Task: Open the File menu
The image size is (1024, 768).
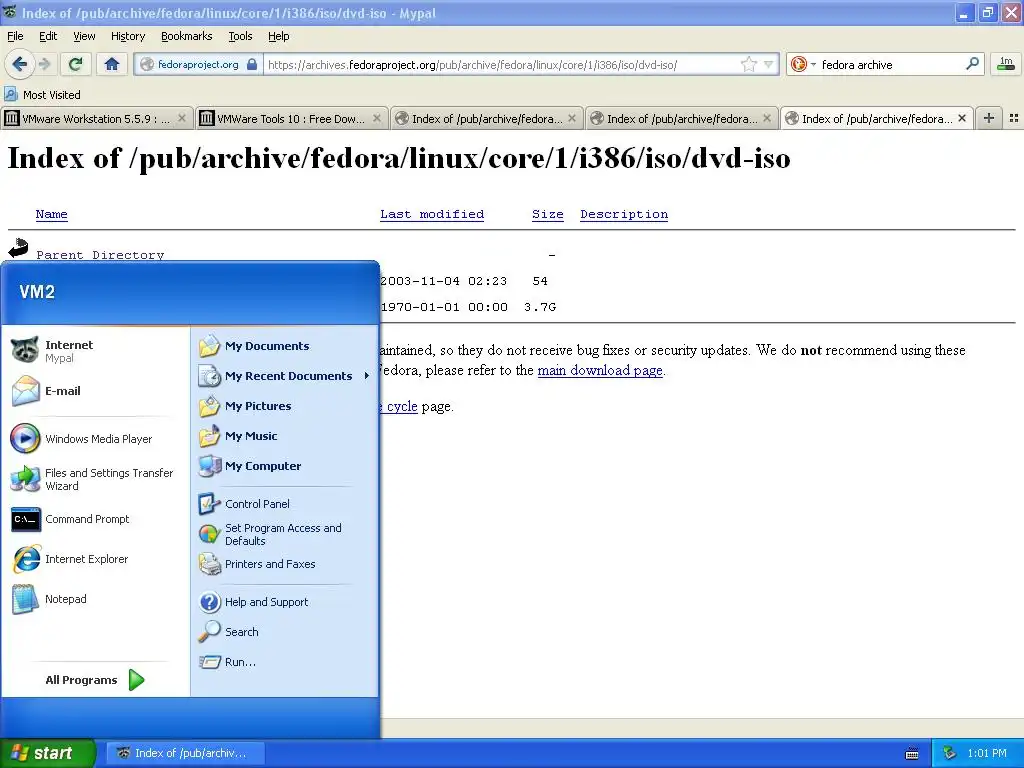Action: pyautogui.click(x=15, y=36)
